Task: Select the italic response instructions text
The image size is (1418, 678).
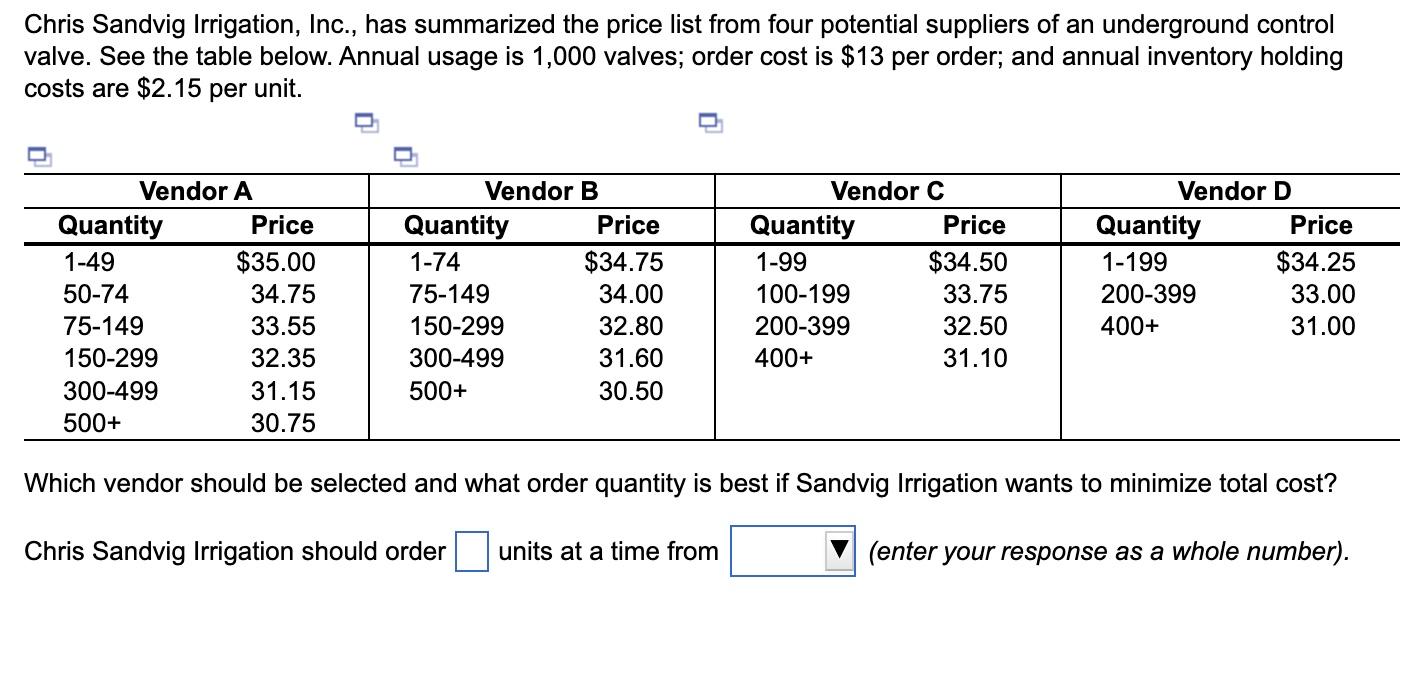Action: click(x=1108, y=551)
